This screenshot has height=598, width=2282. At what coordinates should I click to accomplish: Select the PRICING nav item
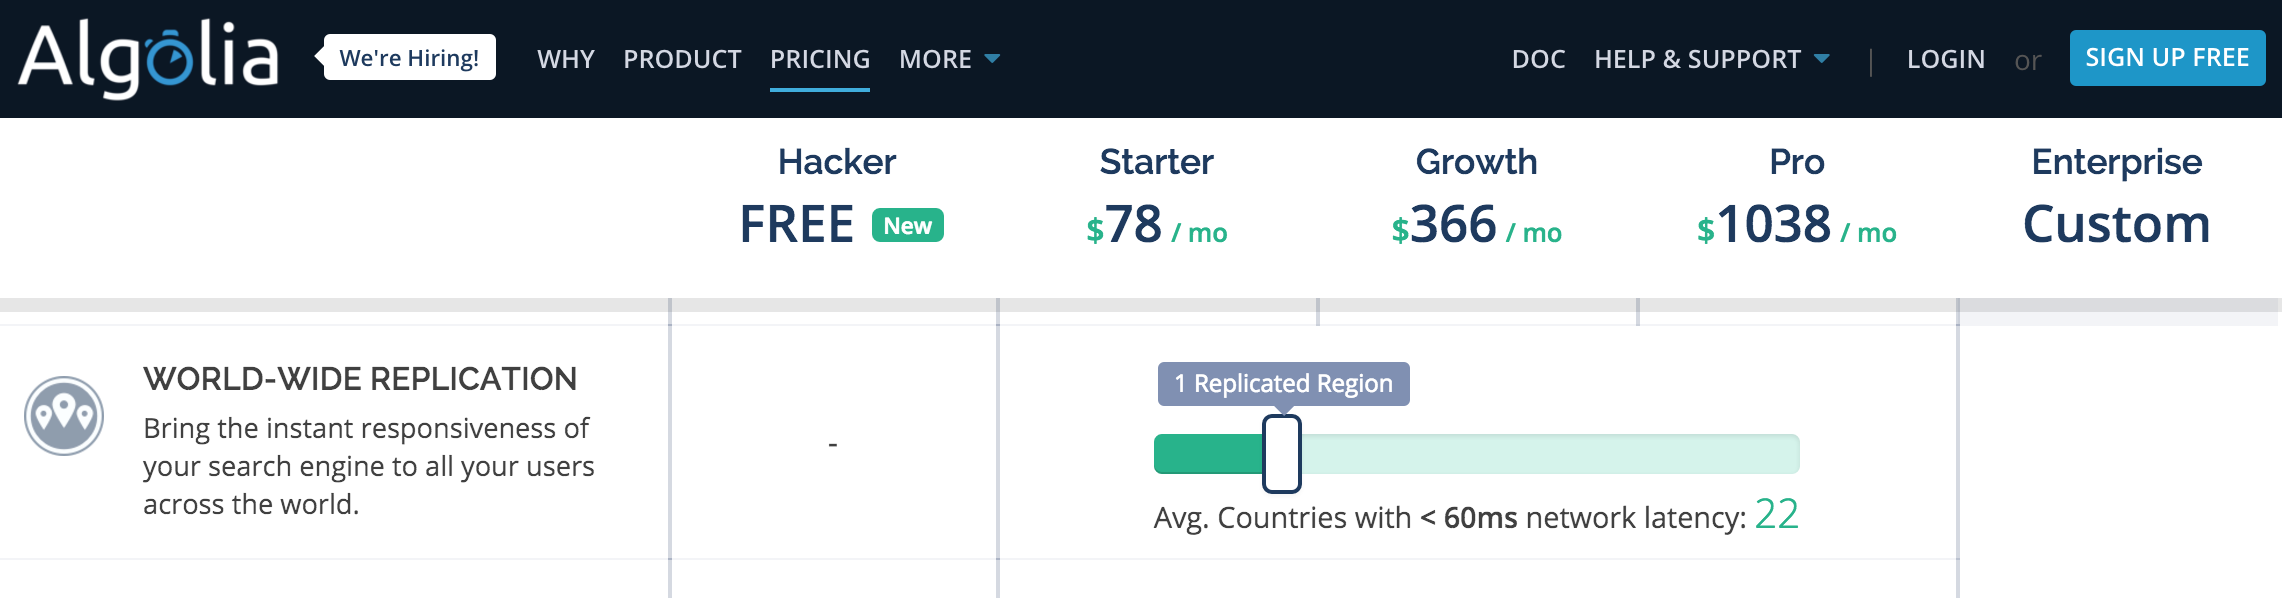click(820, 59)
